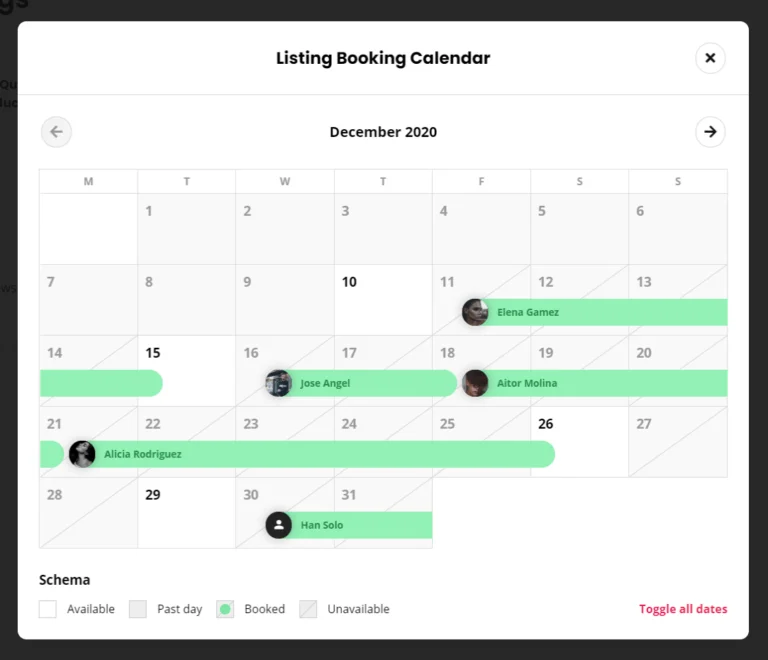This screenshot has height=660, width=768.
Task: Click the Available legend swatch
Action: [x=48, y=609]
